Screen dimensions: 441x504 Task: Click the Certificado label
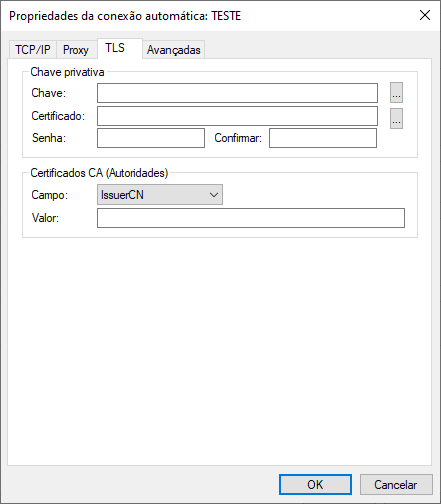click(58, 116)
